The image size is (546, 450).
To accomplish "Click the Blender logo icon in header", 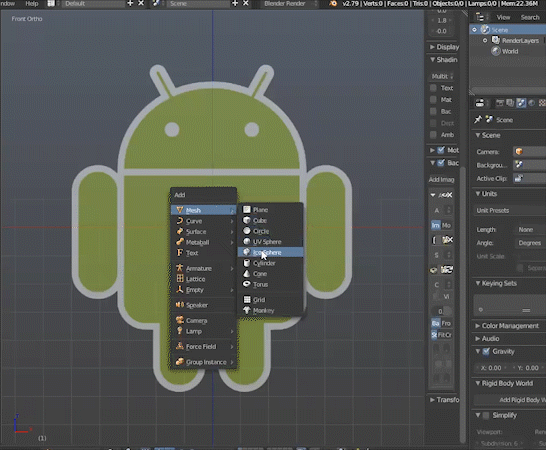I will (x=333, y=3).
